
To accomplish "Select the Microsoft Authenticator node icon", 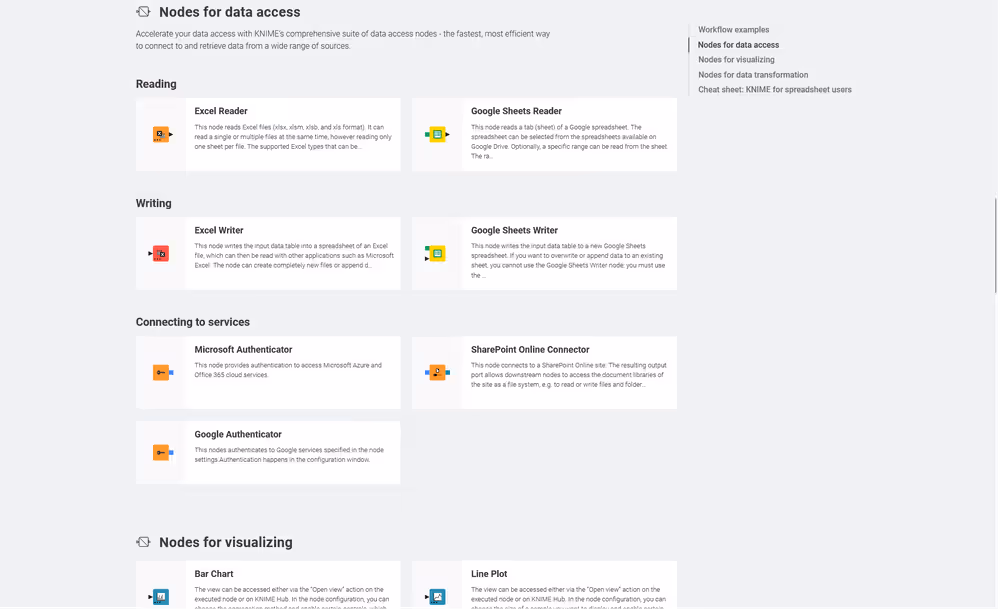I will point(160,373).
